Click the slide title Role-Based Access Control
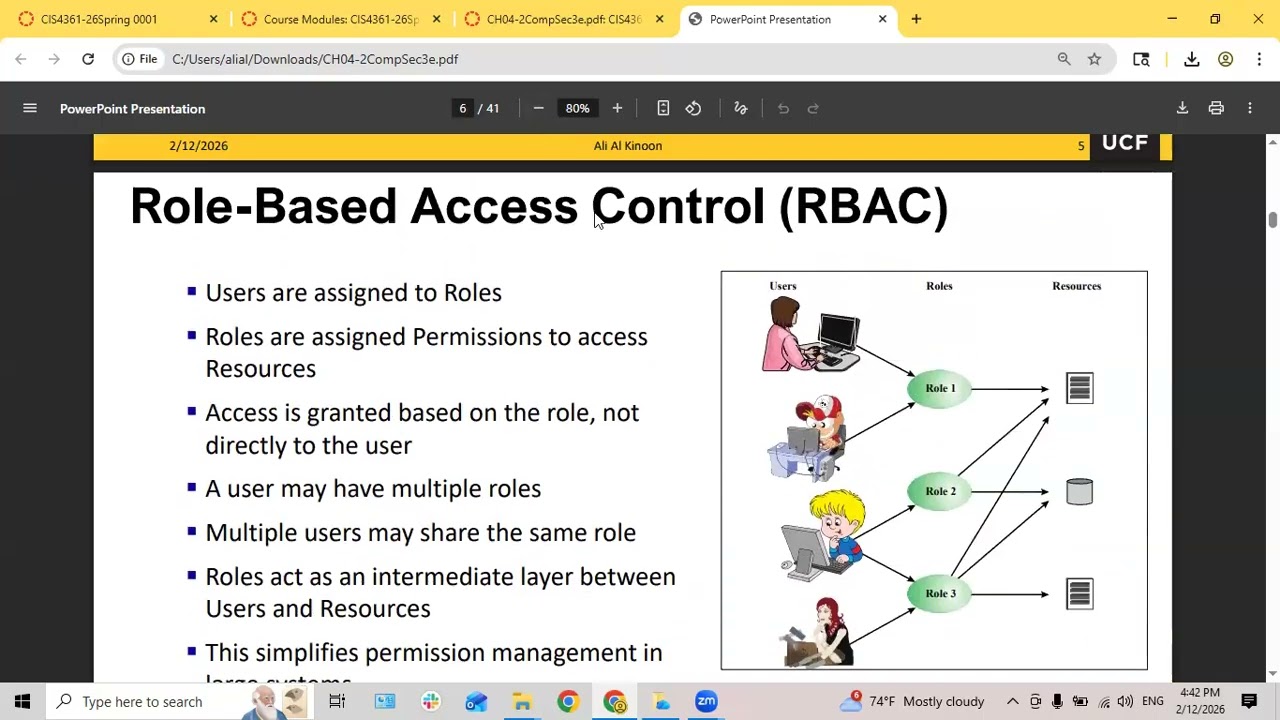 point(539,206)
